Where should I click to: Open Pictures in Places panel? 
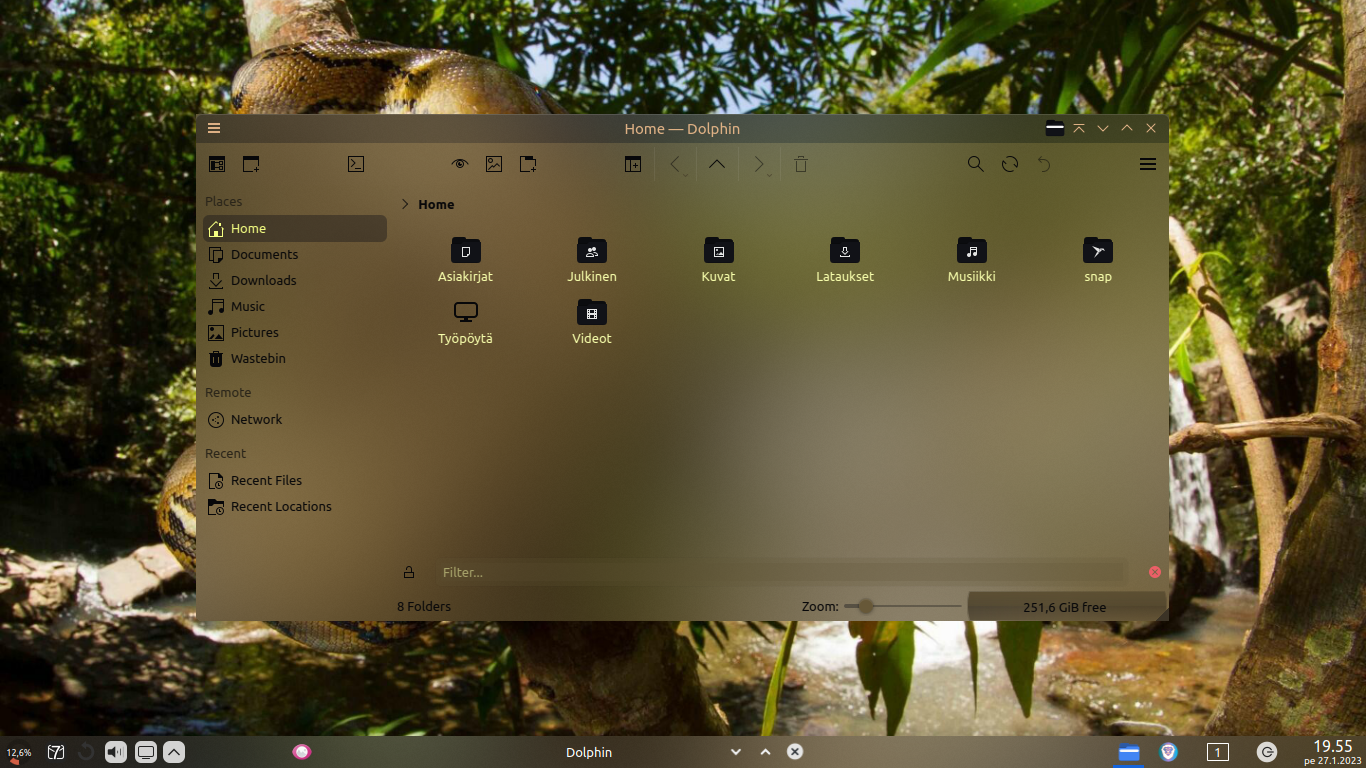295,332
